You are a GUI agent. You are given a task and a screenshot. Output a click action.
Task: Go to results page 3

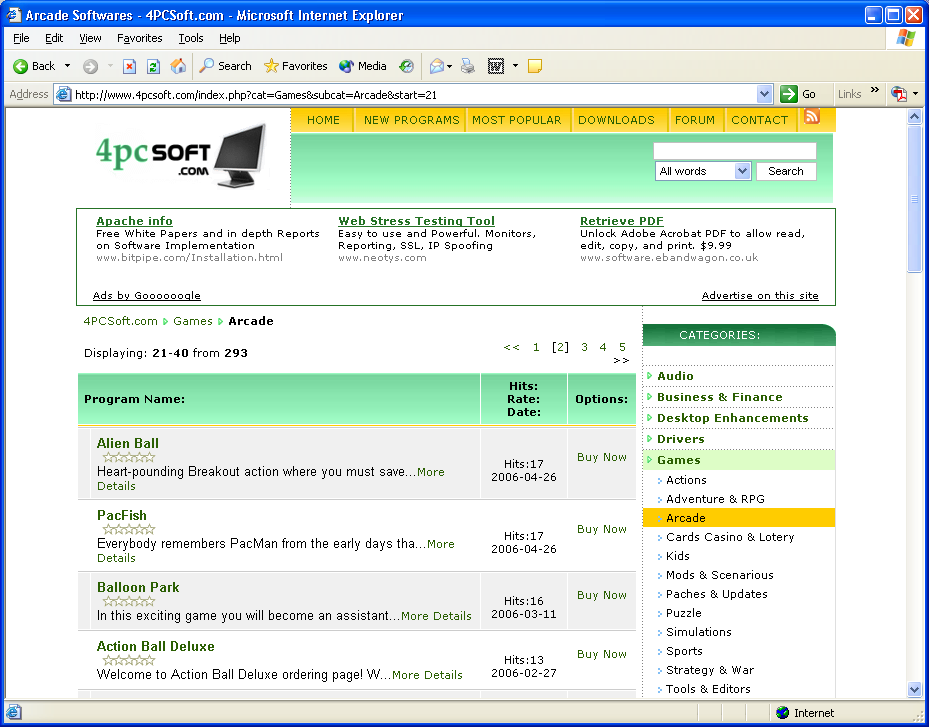point(584,347)
